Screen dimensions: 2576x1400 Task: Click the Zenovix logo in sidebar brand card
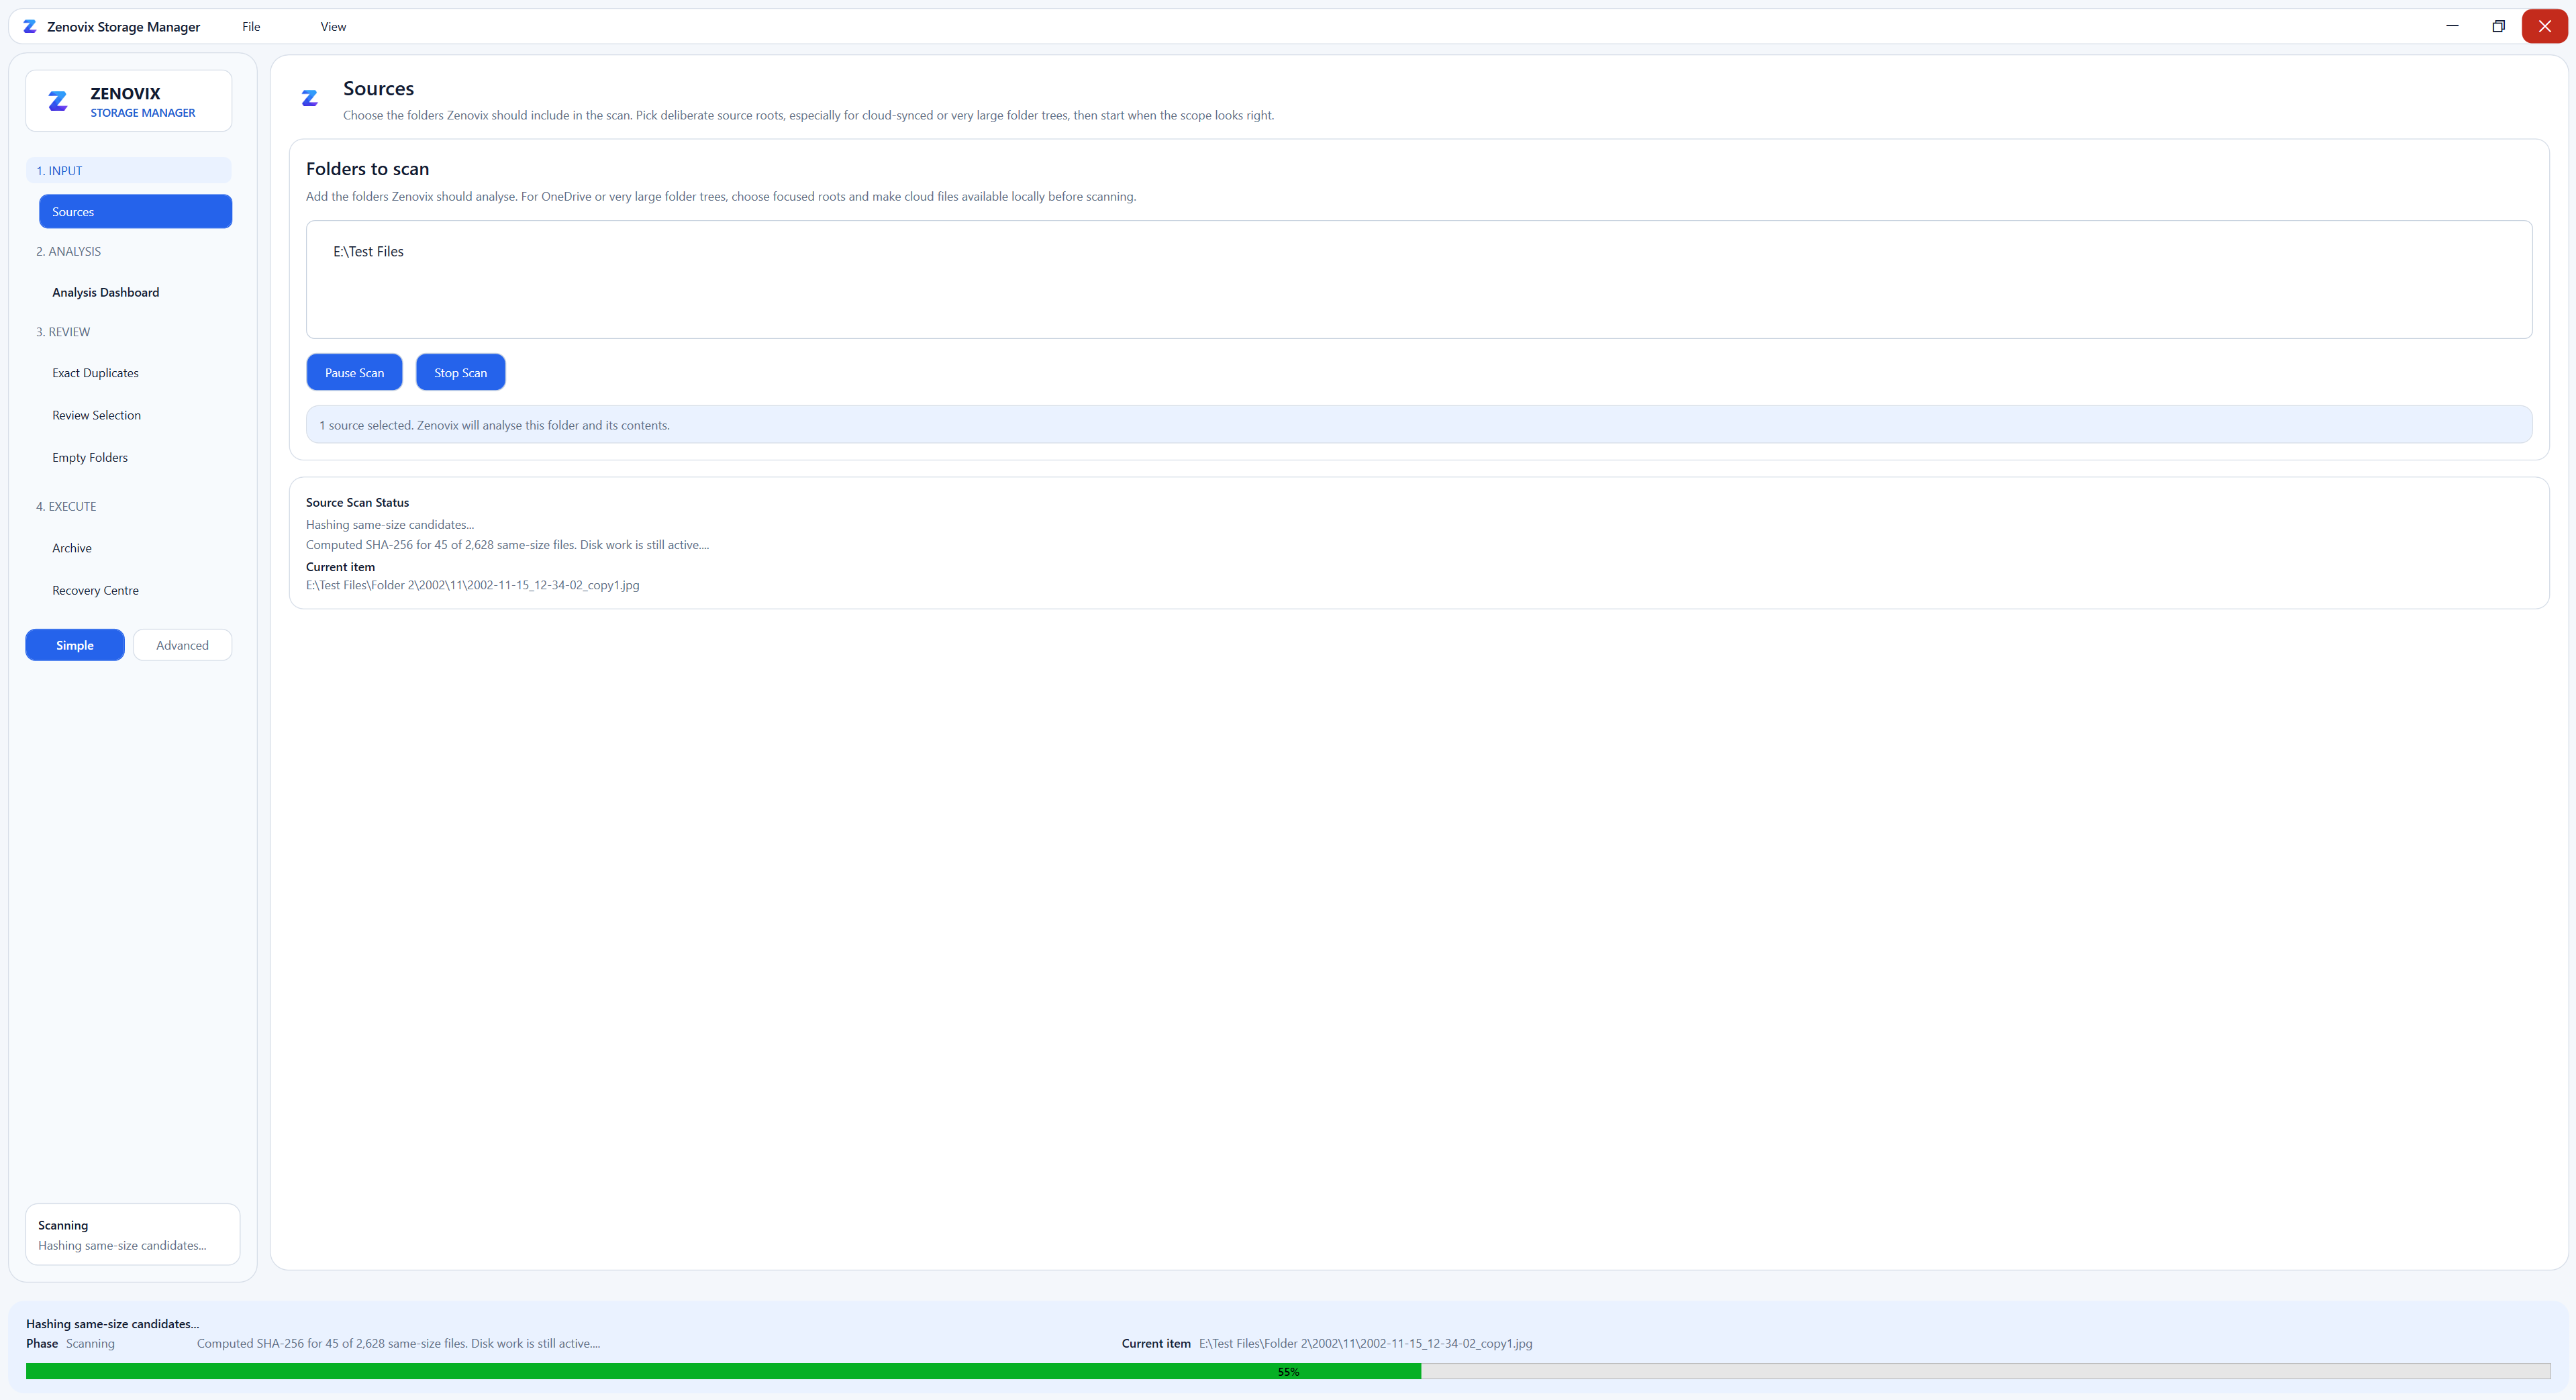click(58, 101)
